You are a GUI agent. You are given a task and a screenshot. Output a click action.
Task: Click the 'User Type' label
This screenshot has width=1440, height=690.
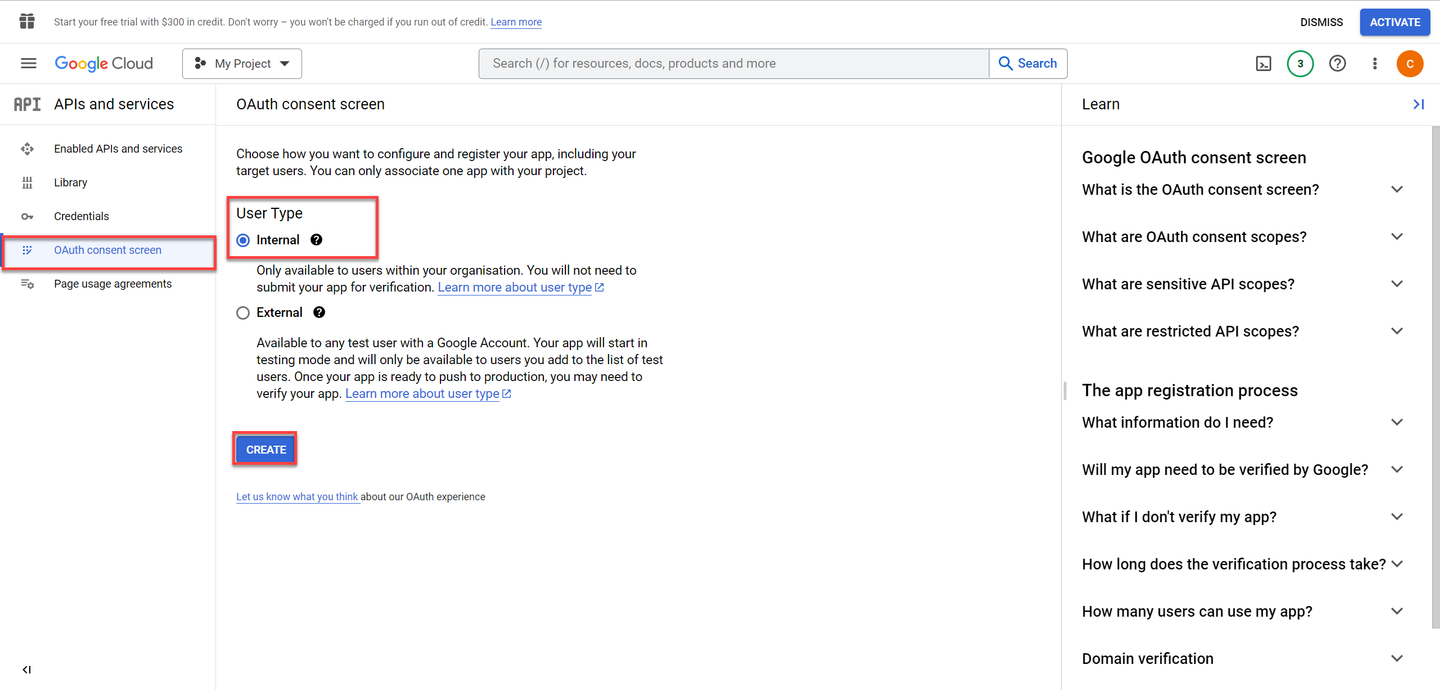pos(269,213)
